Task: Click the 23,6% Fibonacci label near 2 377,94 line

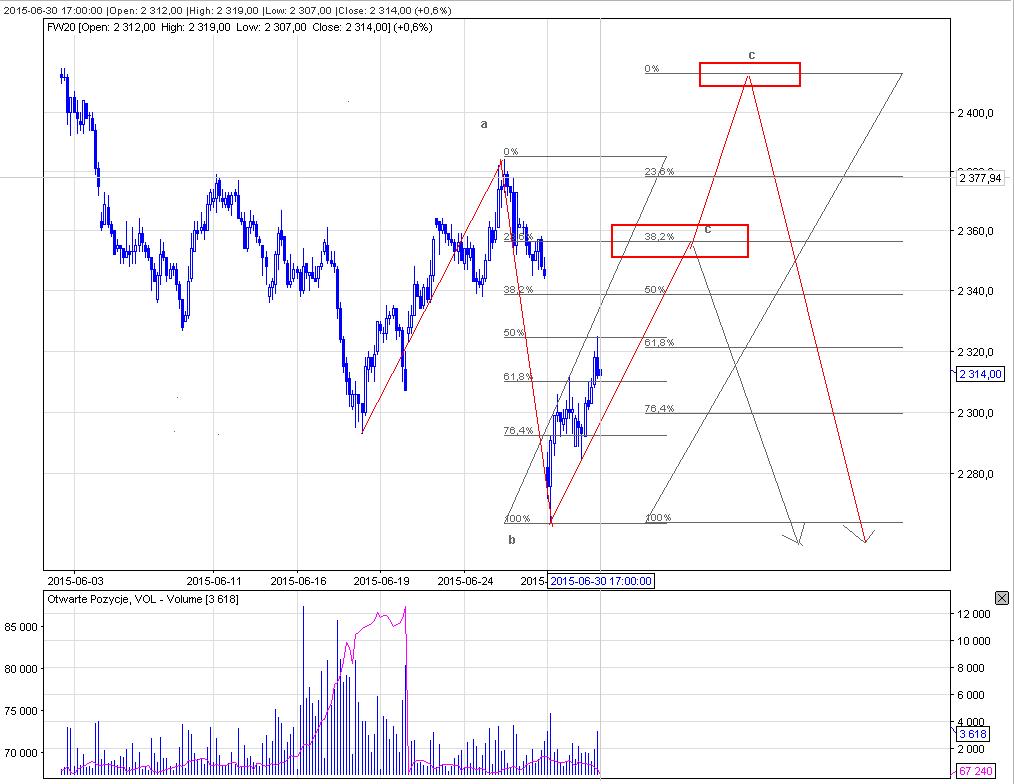Action: pos(659,171)
